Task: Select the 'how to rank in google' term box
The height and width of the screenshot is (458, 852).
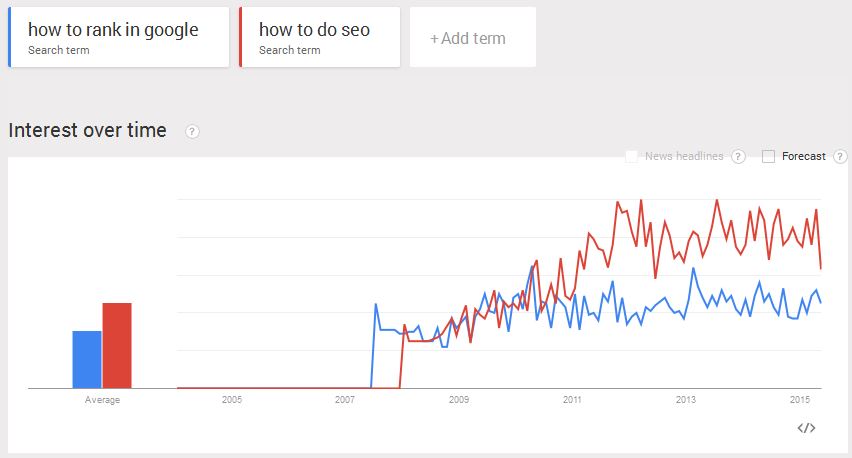Action: 119,37
